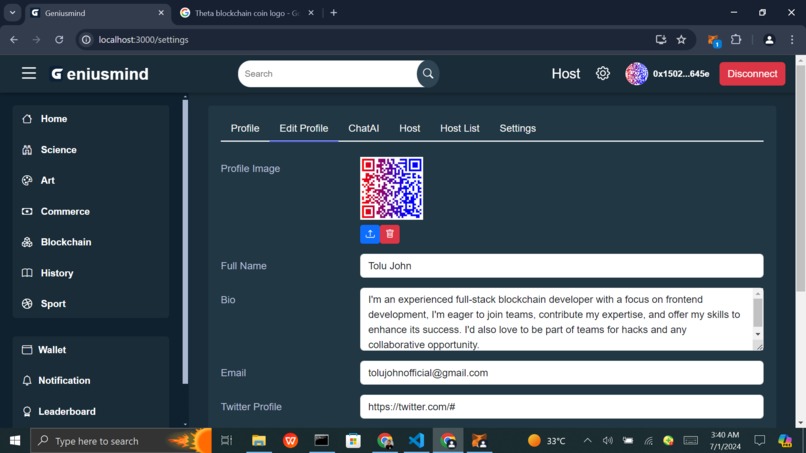Show hidden system tray icons
The width and height of the screenshot is (806, 453).
[x=587, y=441]
